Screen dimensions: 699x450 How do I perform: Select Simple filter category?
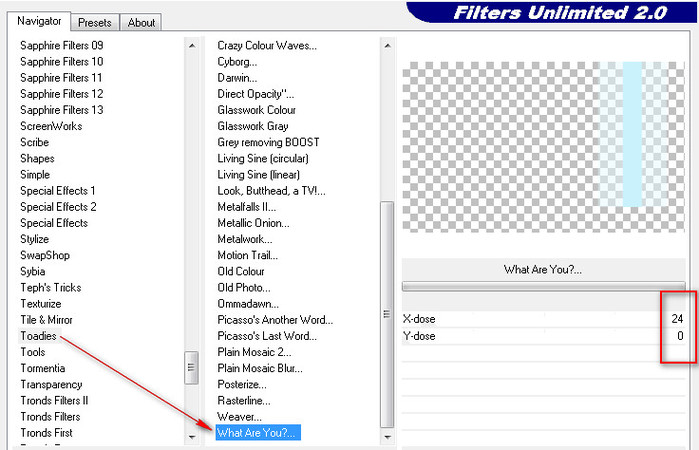[x=35, y=174]
